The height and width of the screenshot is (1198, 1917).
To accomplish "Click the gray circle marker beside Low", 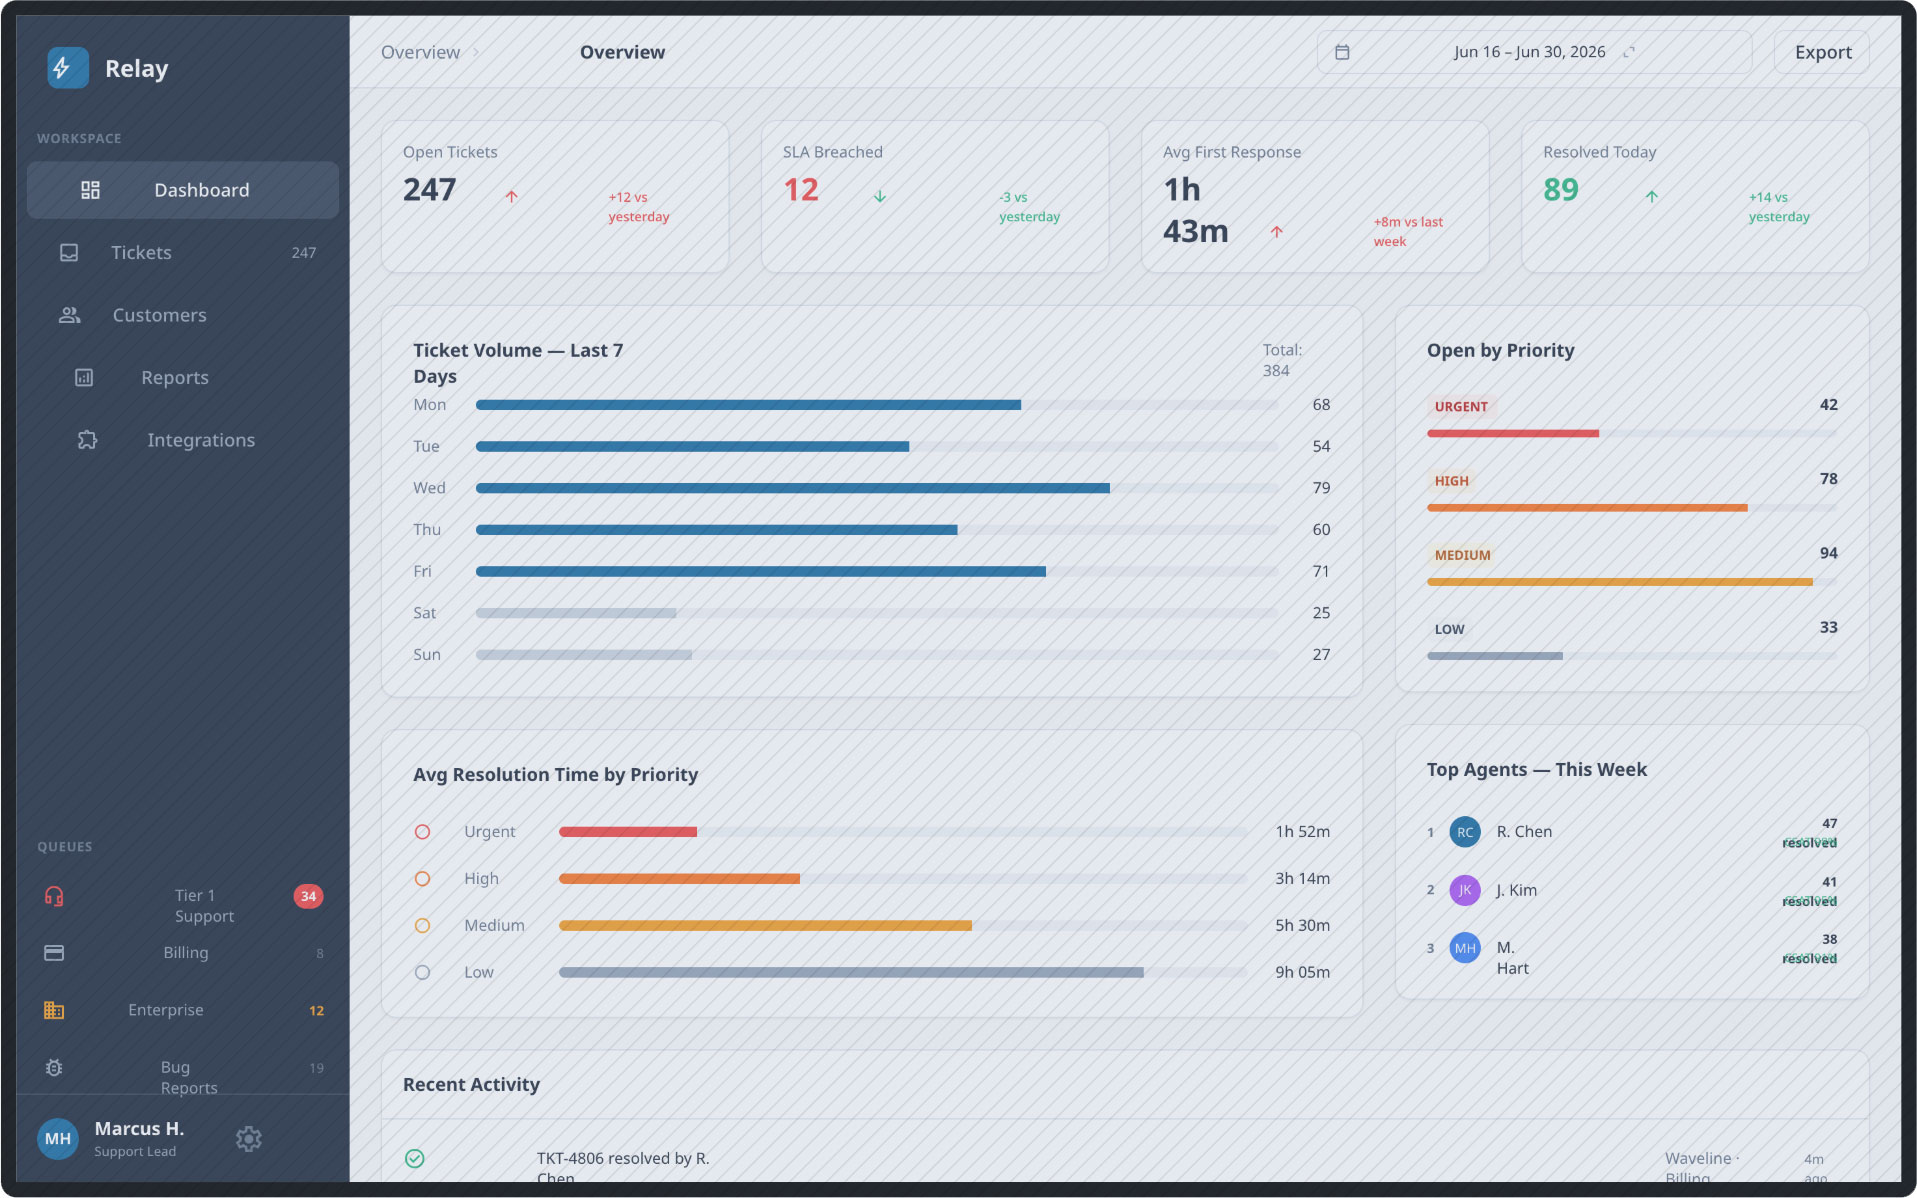I will [x=423, y=972].
